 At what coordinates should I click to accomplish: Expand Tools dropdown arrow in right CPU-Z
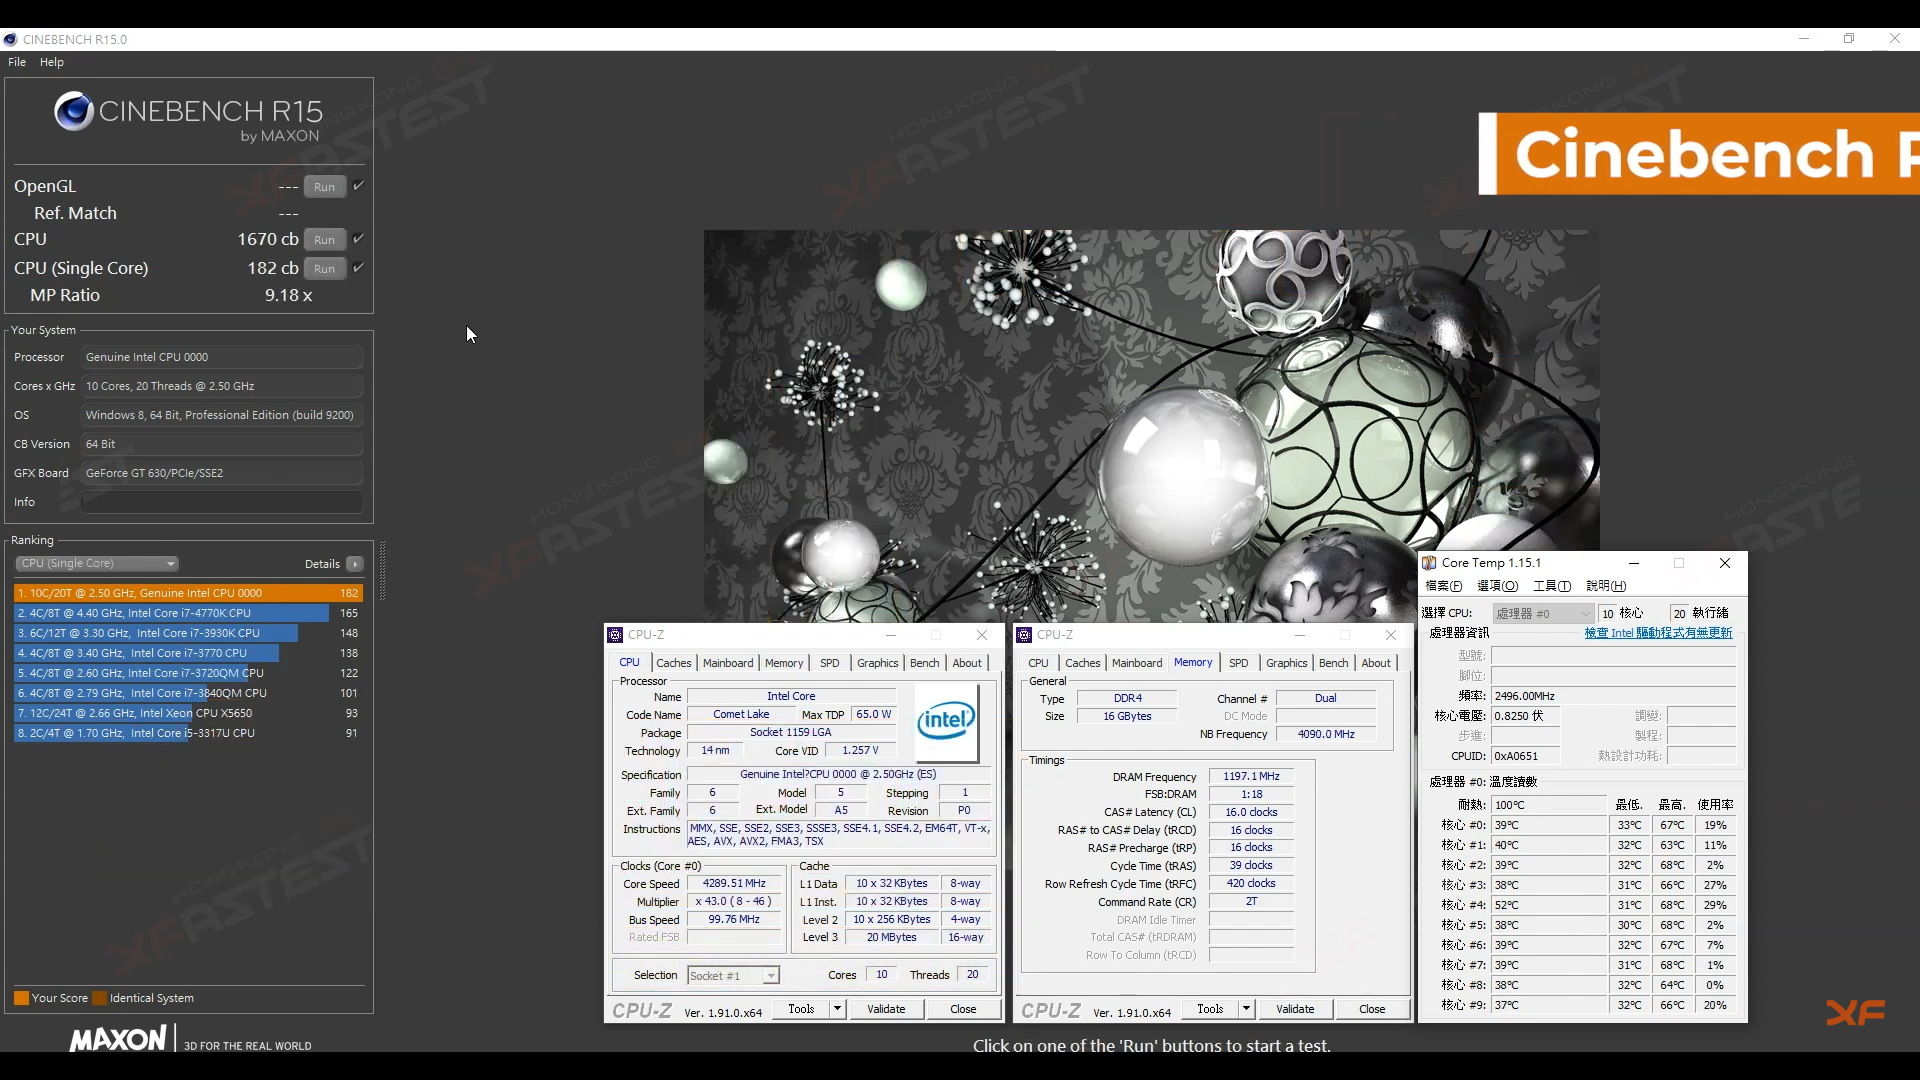[x=1247, y=1009]
